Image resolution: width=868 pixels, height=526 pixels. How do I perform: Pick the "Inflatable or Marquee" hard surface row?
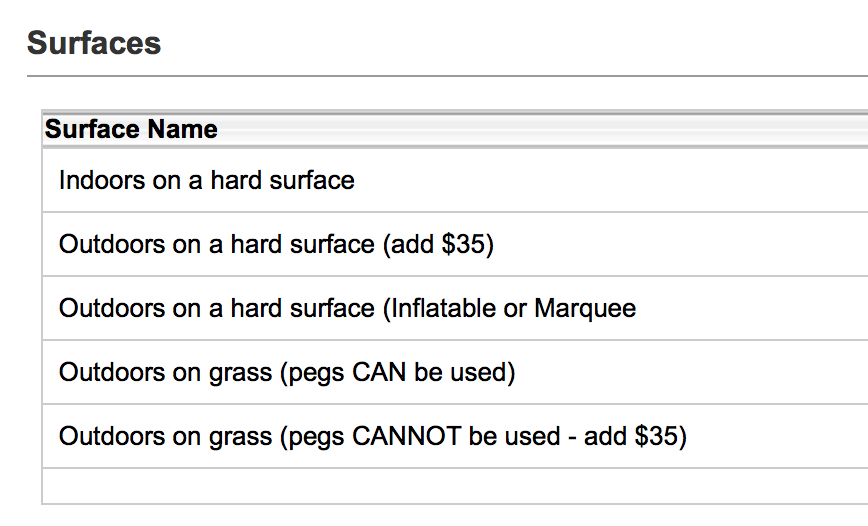[x=347, y=309]
